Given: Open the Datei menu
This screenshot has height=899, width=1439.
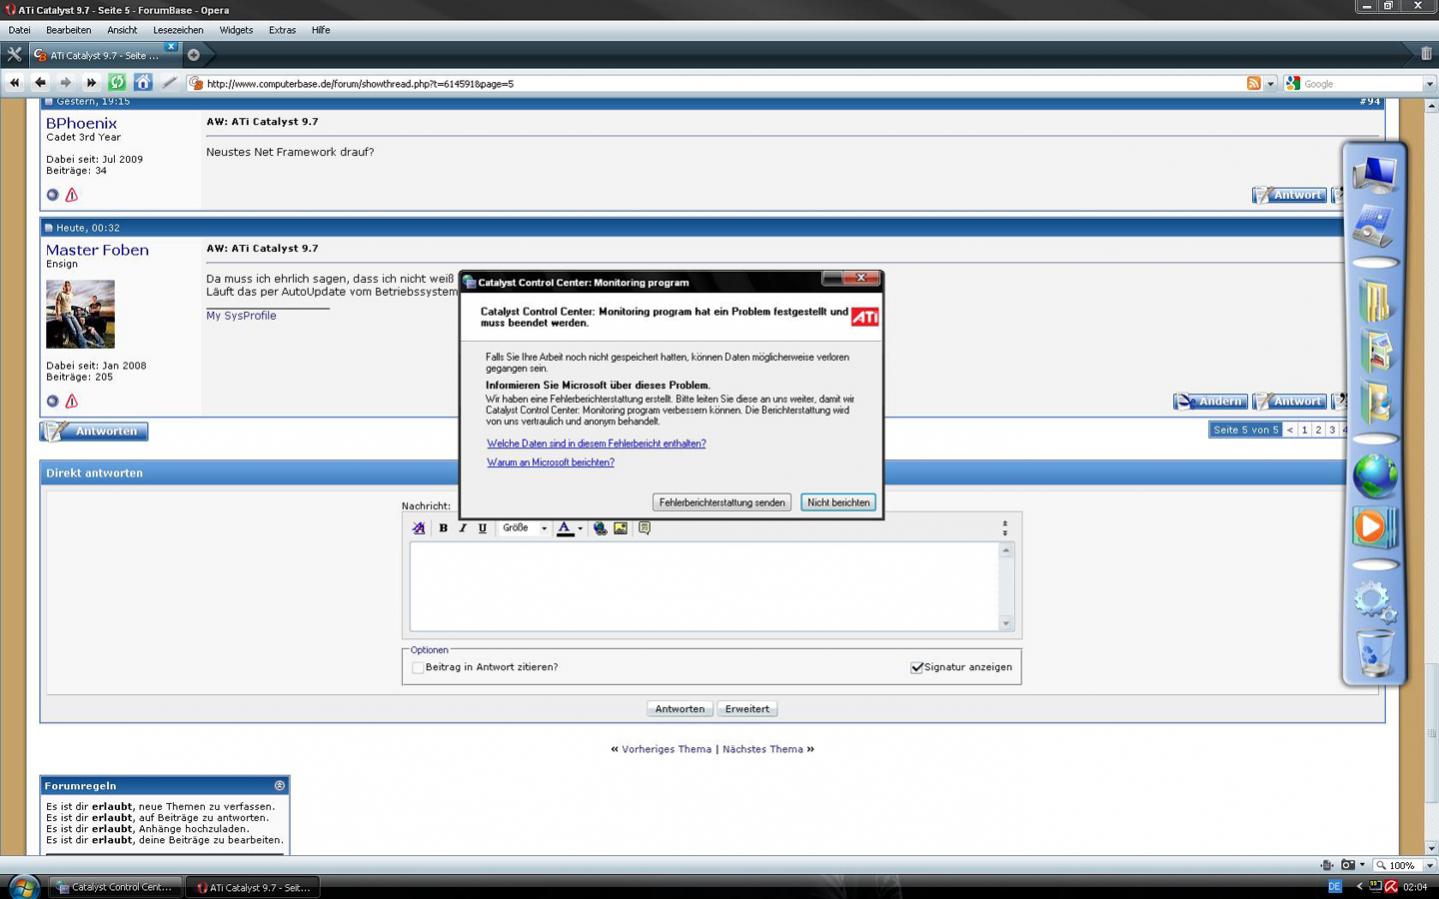Looking at the screenshot, I should tap(19, 30).
